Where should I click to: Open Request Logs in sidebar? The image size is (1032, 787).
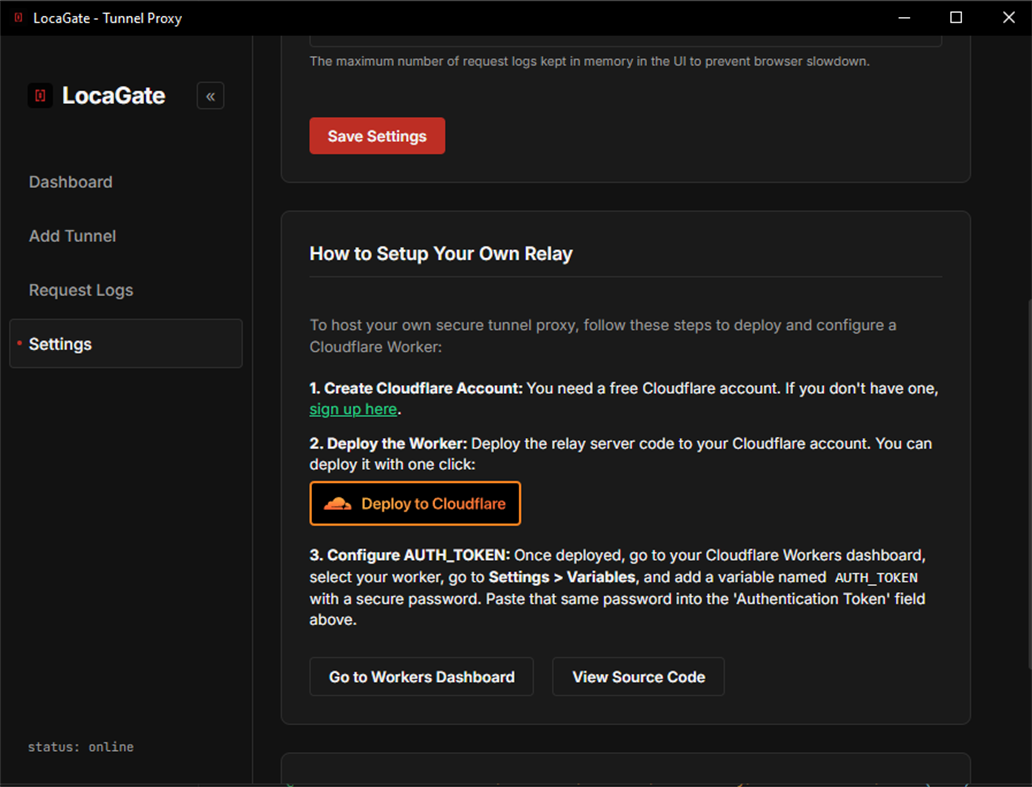pyautogui.click(x=81, y=290)
